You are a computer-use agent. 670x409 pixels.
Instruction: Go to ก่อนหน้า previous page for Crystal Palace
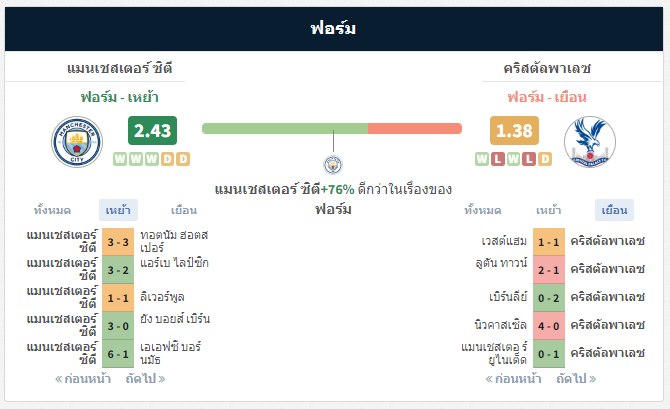click(x=514, y=379)
